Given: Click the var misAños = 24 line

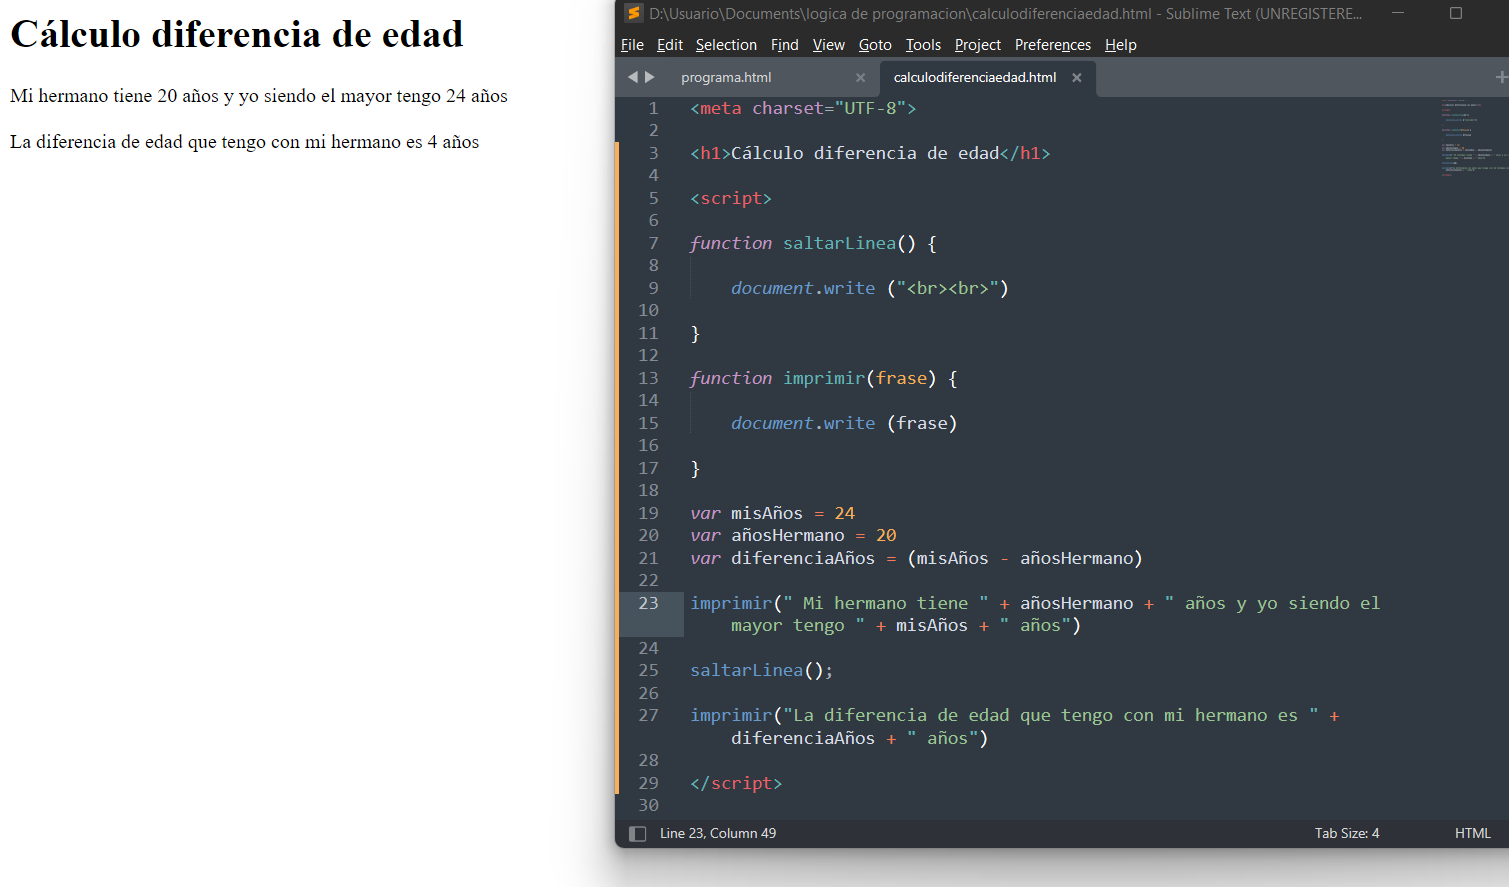Looking at the screenshot, I should (772, 513).
